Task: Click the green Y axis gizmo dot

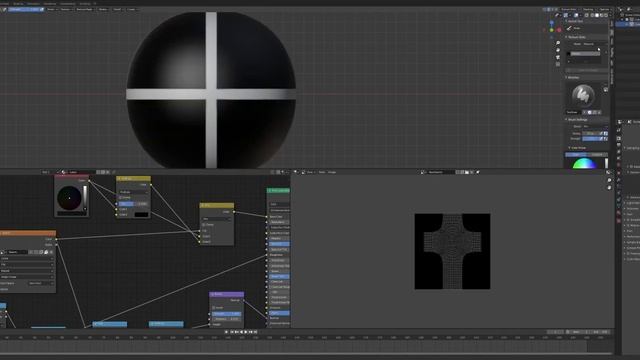Action: click(x=551, y=30)
